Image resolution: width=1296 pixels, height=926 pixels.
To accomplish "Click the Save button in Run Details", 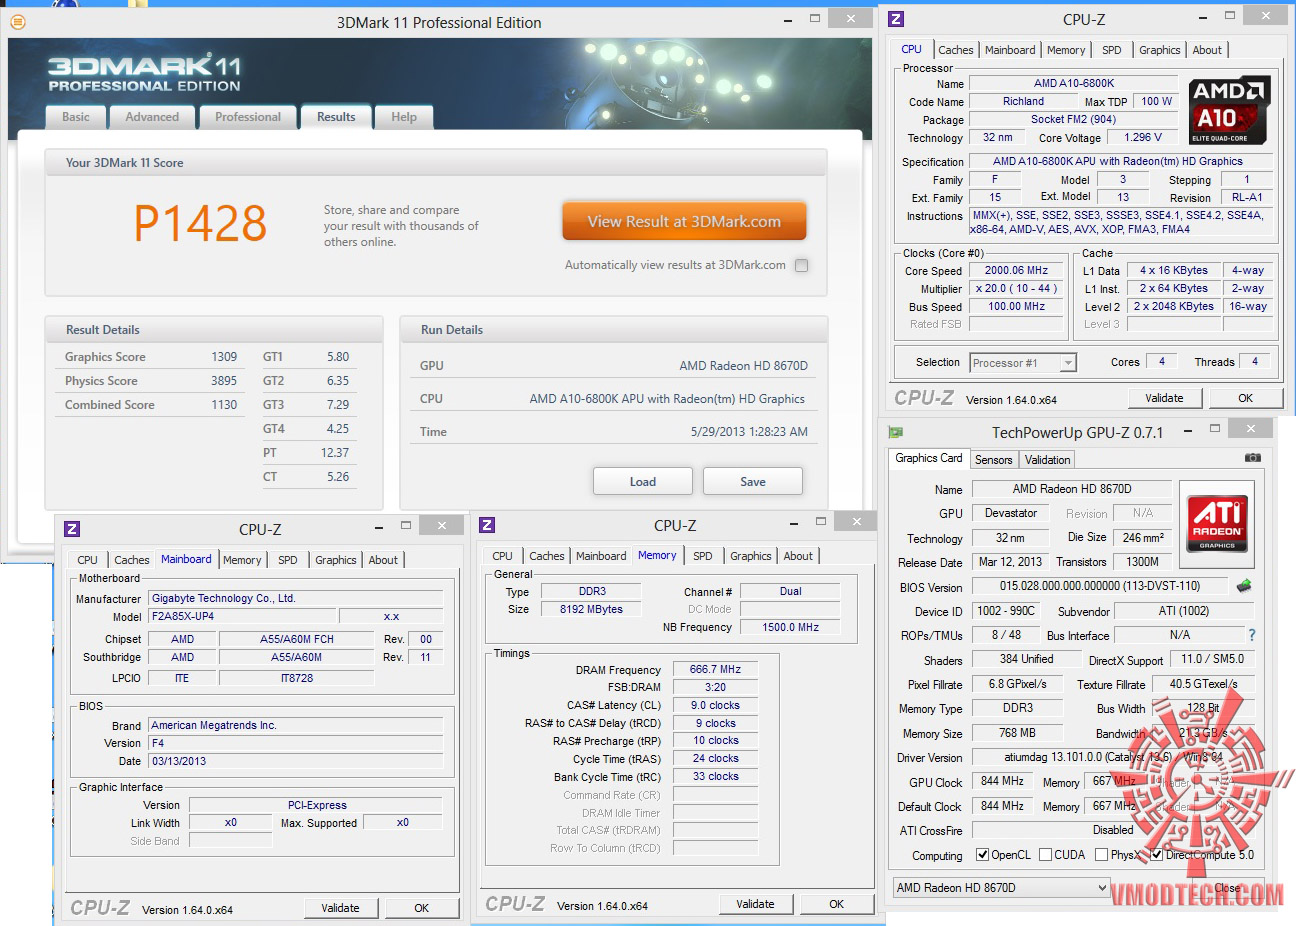I will coord(753,481).
